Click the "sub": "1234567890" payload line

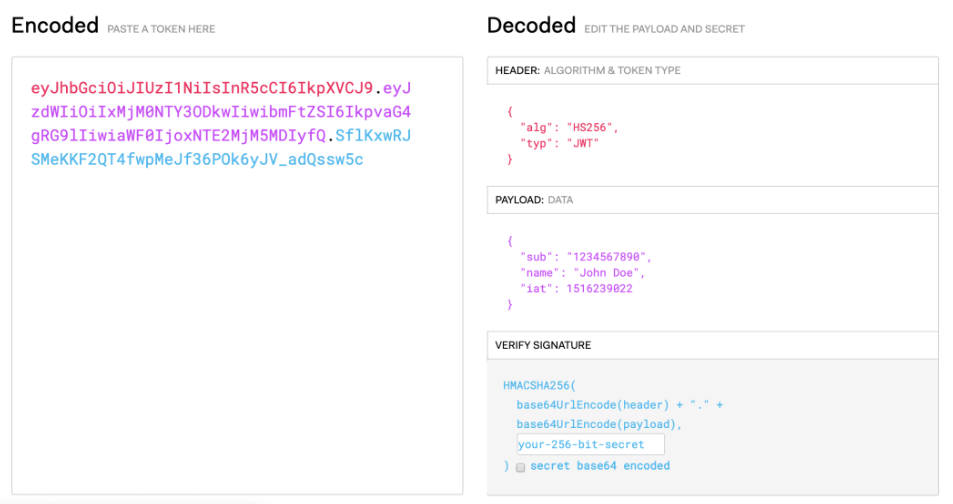[x=585, y=257]
